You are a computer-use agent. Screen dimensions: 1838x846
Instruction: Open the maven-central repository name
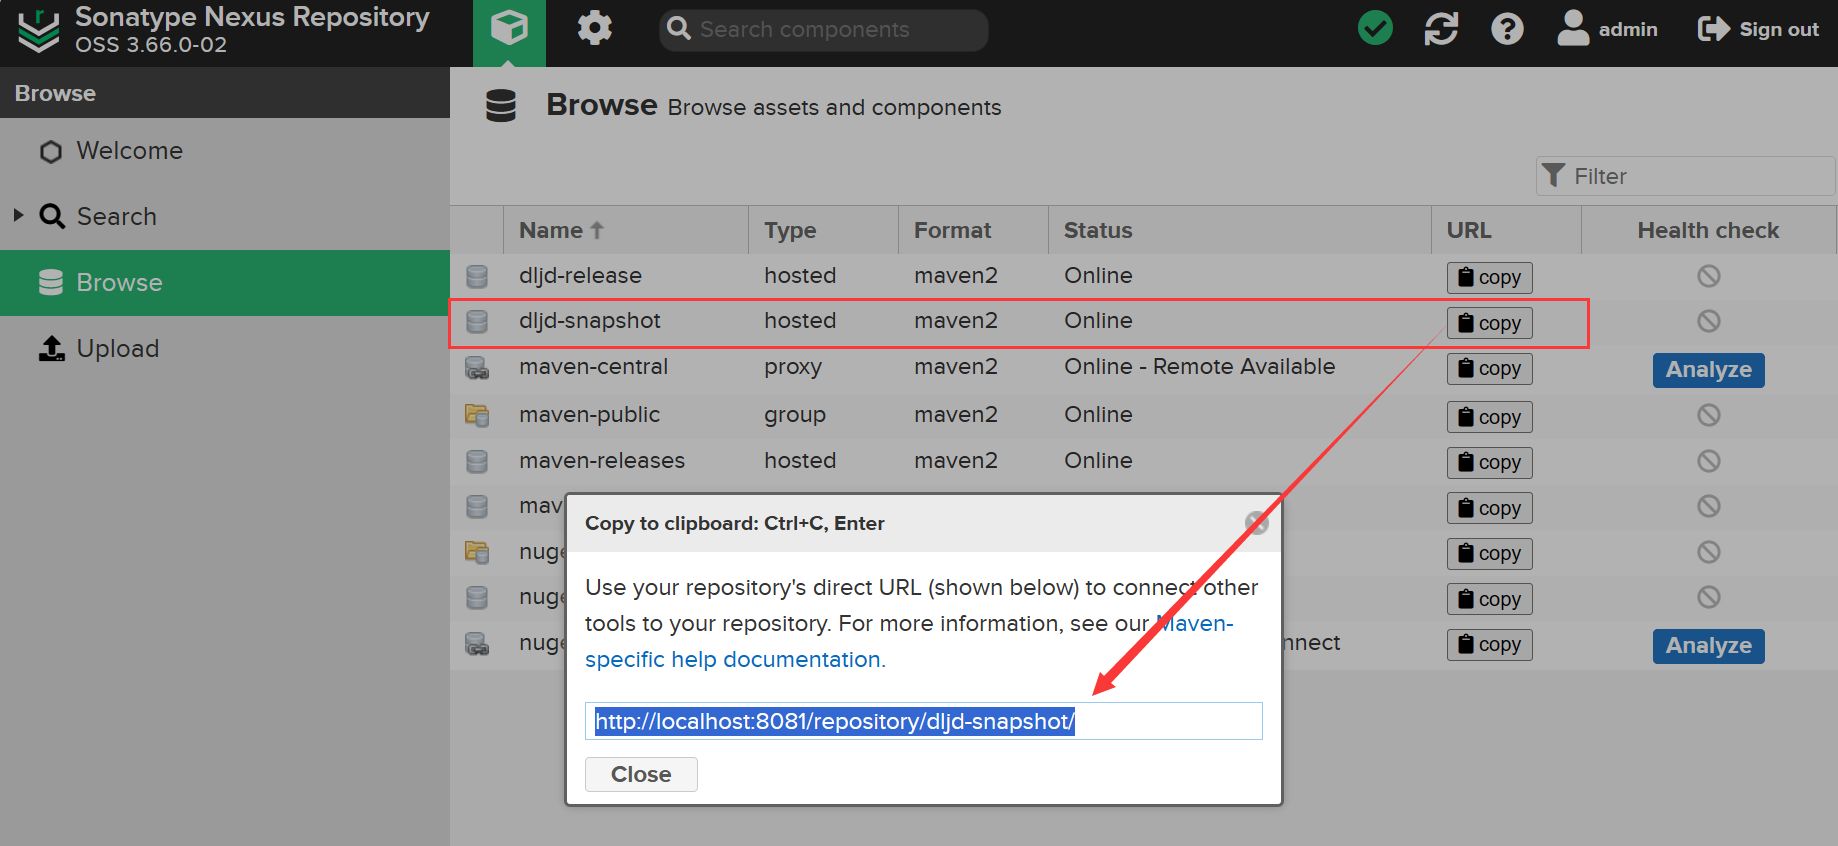click(593, 367)
